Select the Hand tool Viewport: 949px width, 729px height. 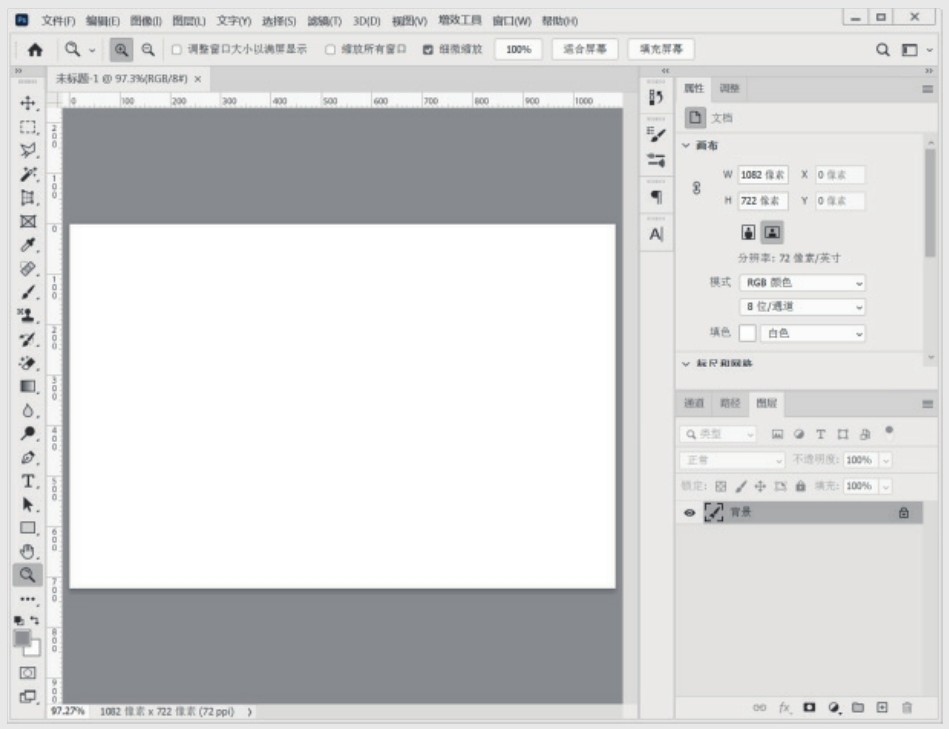(28, 551)
